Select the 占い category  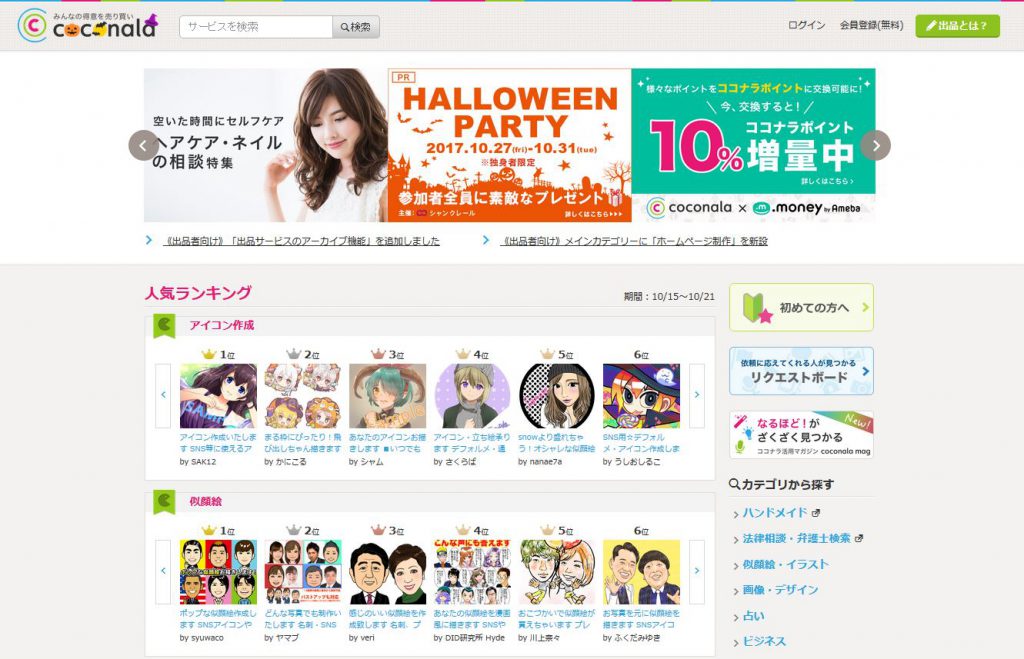click(752, 614)
